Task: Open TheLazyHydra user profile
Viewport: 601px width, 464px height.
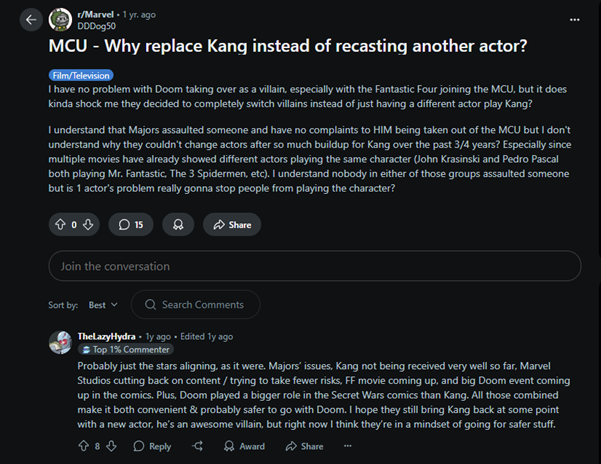Action: click(108, 337)
